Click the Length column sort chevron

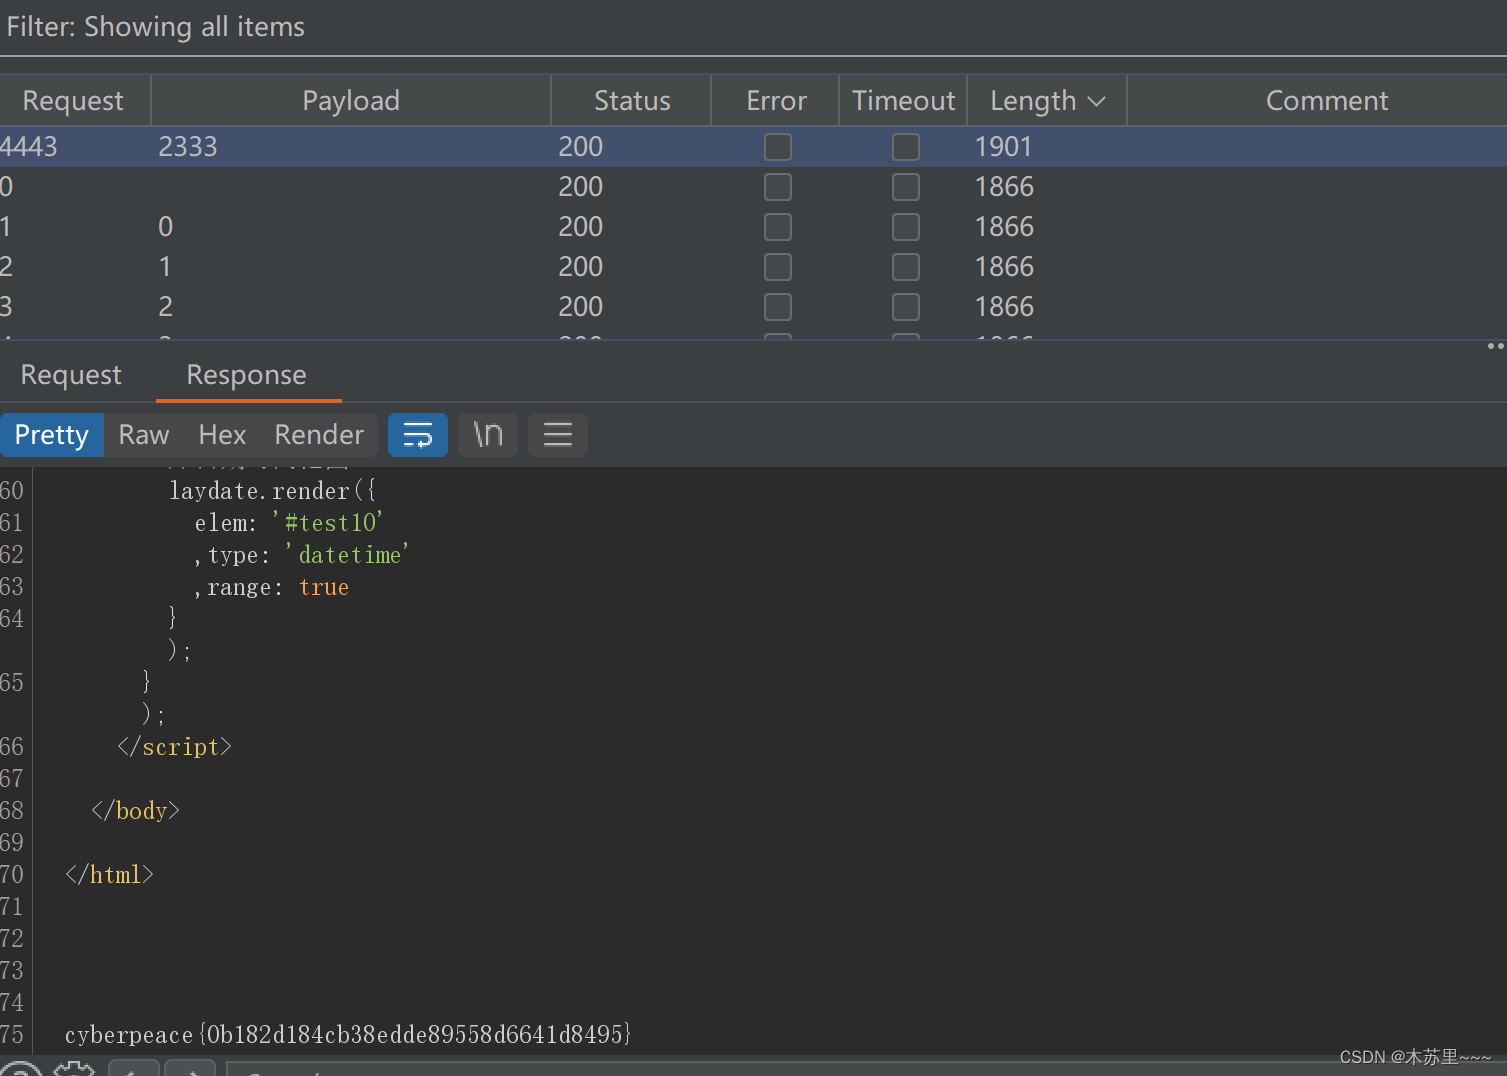point(1096,101)
